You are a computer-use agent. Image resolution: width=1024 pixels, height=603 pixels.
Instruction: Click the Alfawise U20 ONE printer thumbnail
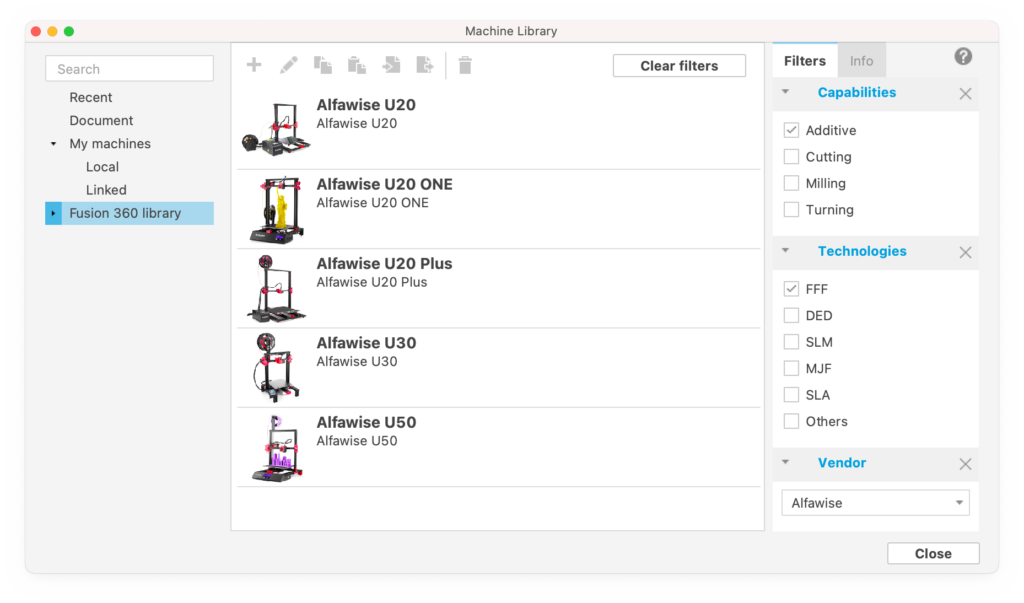[x=276, y=209]
